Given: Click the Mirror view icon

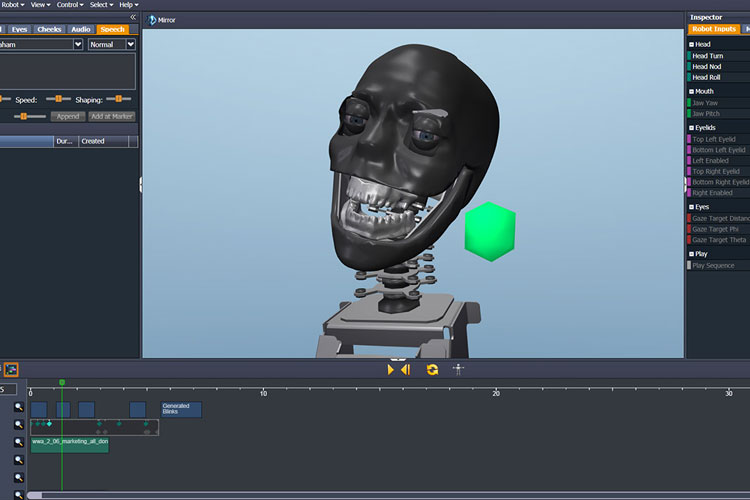Looking at the screenshot, I should click(x=152, y=20).
